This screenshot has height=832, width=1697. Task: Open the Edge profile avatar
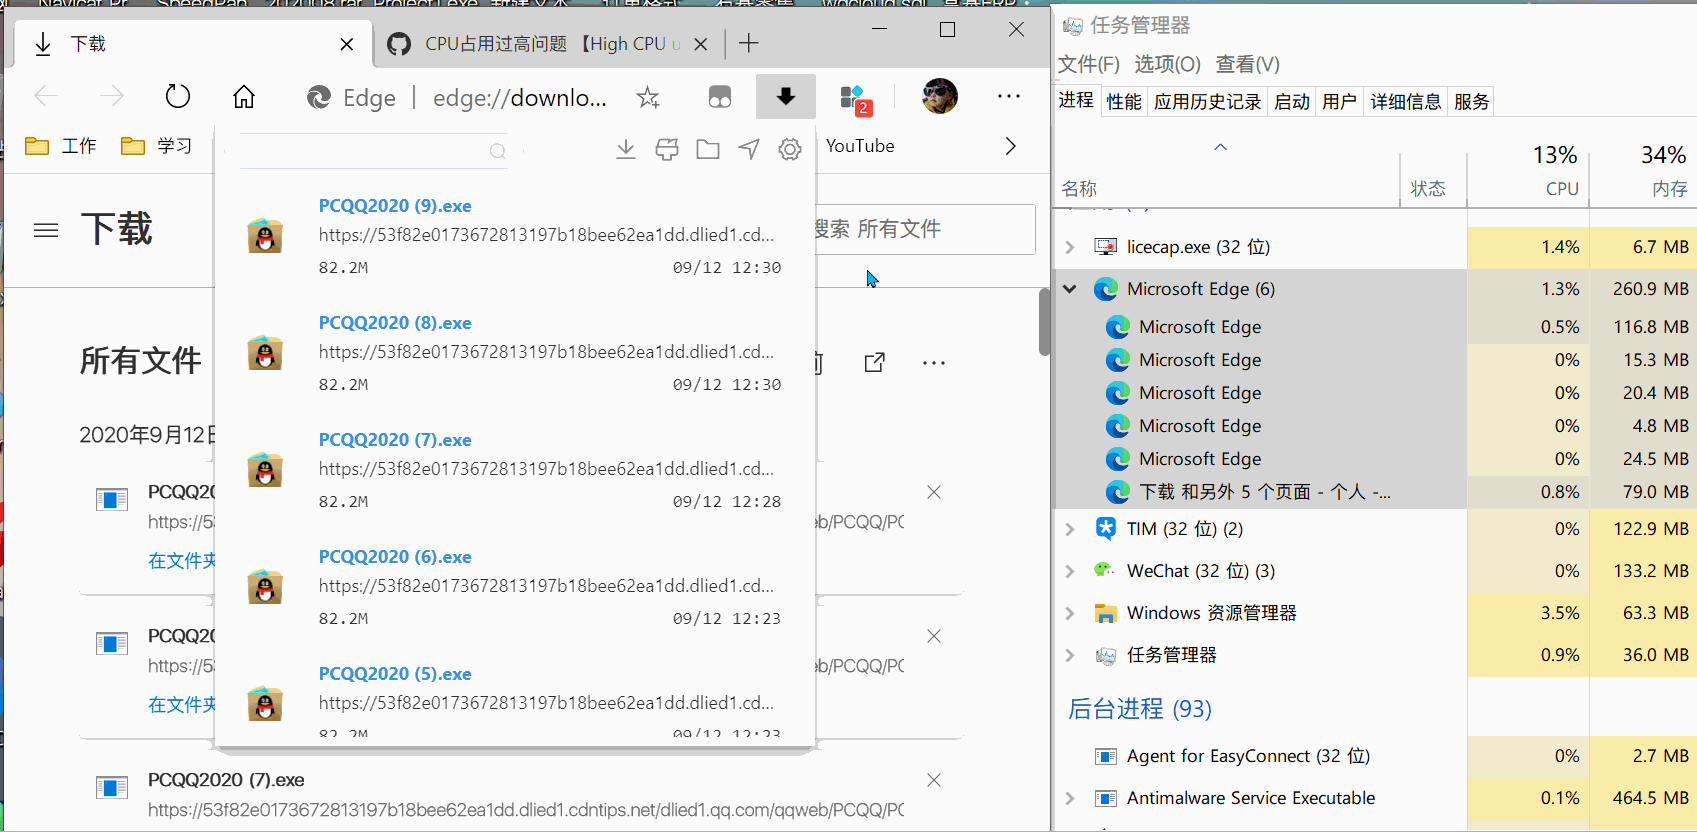(x=939, y=96)
